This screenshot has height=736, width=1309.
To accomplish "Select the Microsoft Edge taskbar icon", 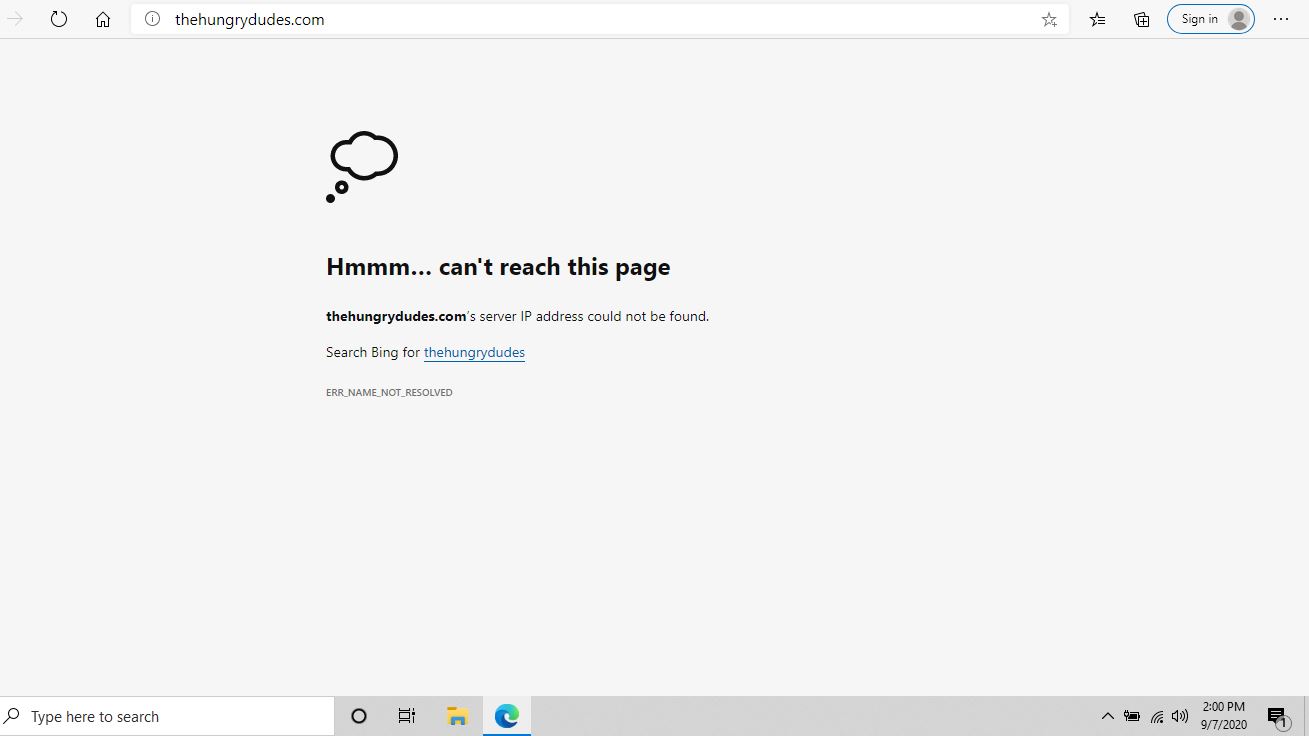I will (x=507, y=716).
